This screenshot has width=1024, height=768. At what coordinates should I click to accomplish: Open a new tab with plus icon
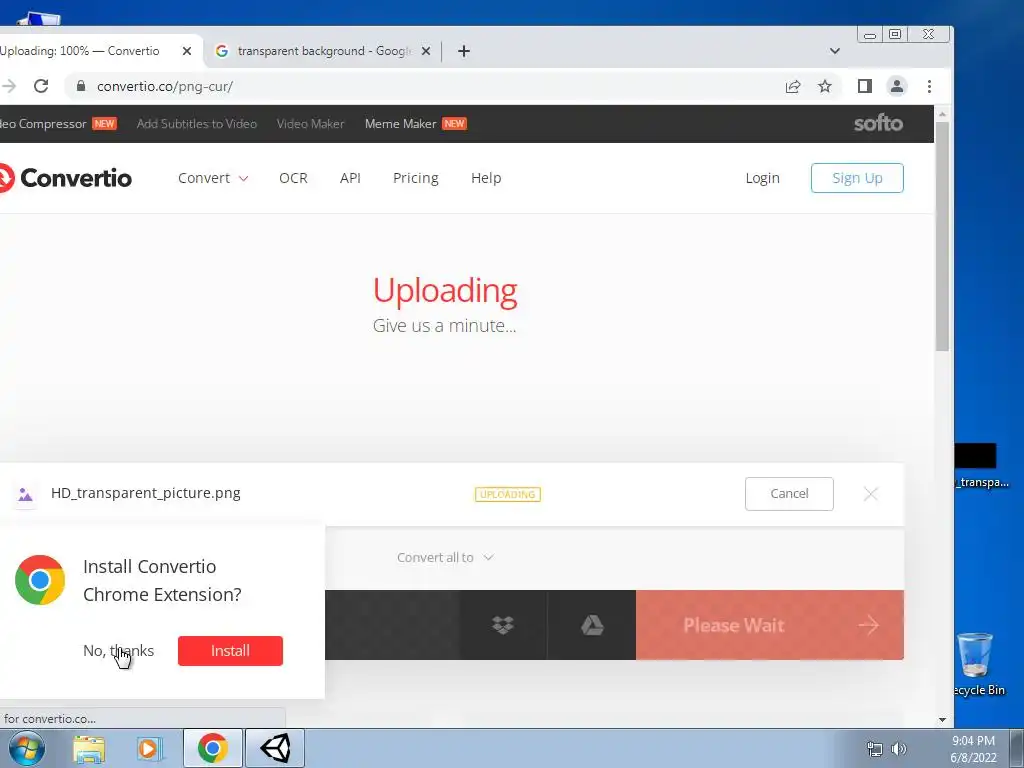click(464, 51)
